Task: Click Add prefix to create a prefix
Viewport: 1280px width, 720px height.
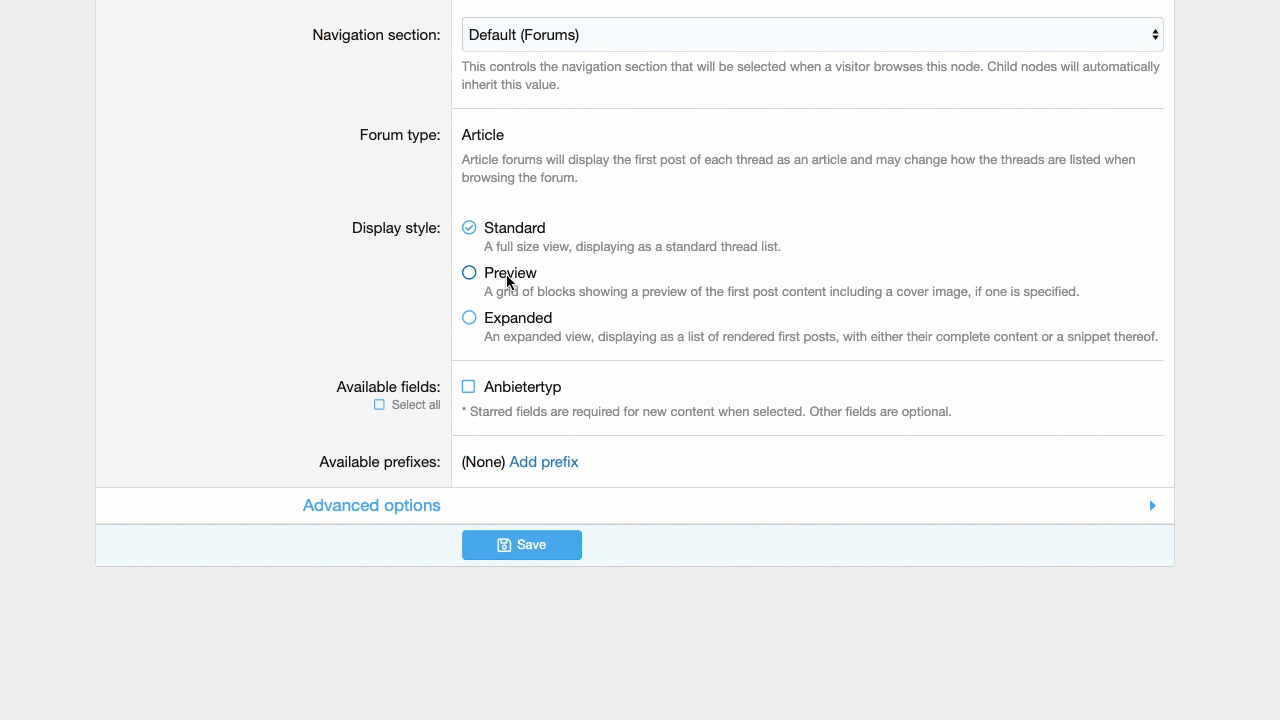Action: (543, 462)
